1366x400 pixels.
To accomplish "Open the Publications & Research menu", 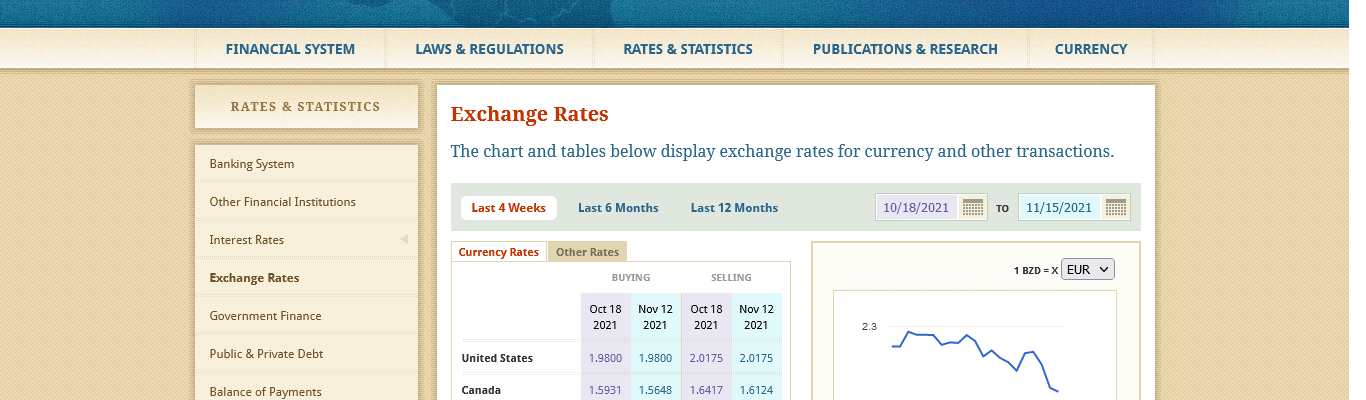I will pos(904,49).
